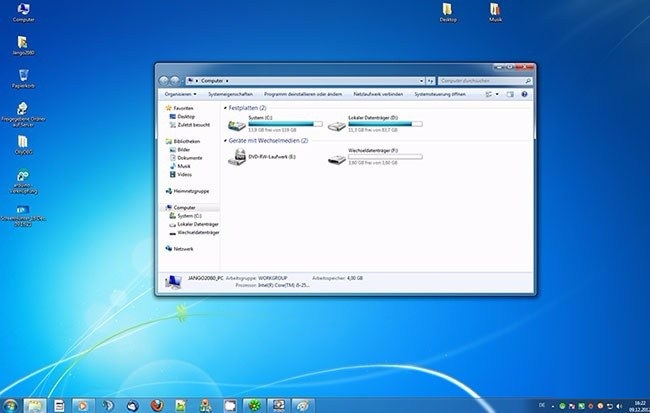Open the address bar history dropdown arrow
Screen dimensions: 650x413
pyautogui.click(x=422, y=81)
